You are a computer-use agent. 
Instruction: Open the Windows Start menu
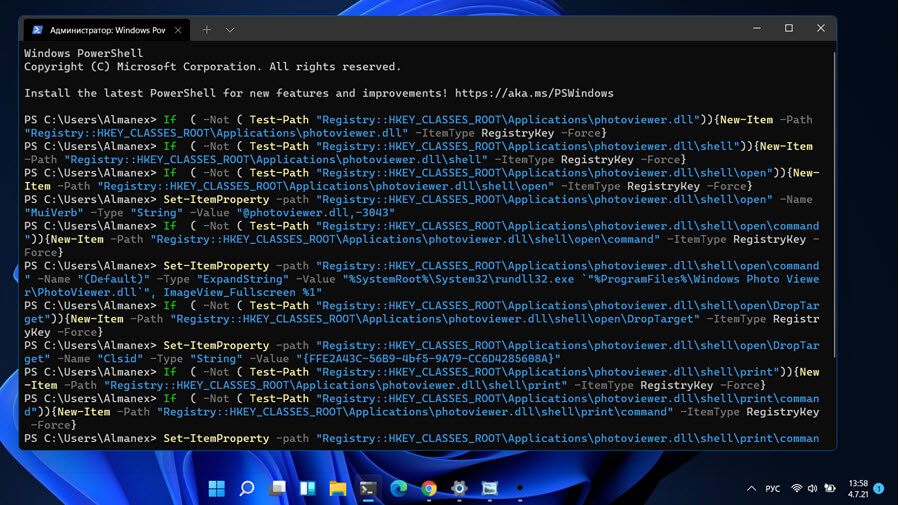click(217, 488)
